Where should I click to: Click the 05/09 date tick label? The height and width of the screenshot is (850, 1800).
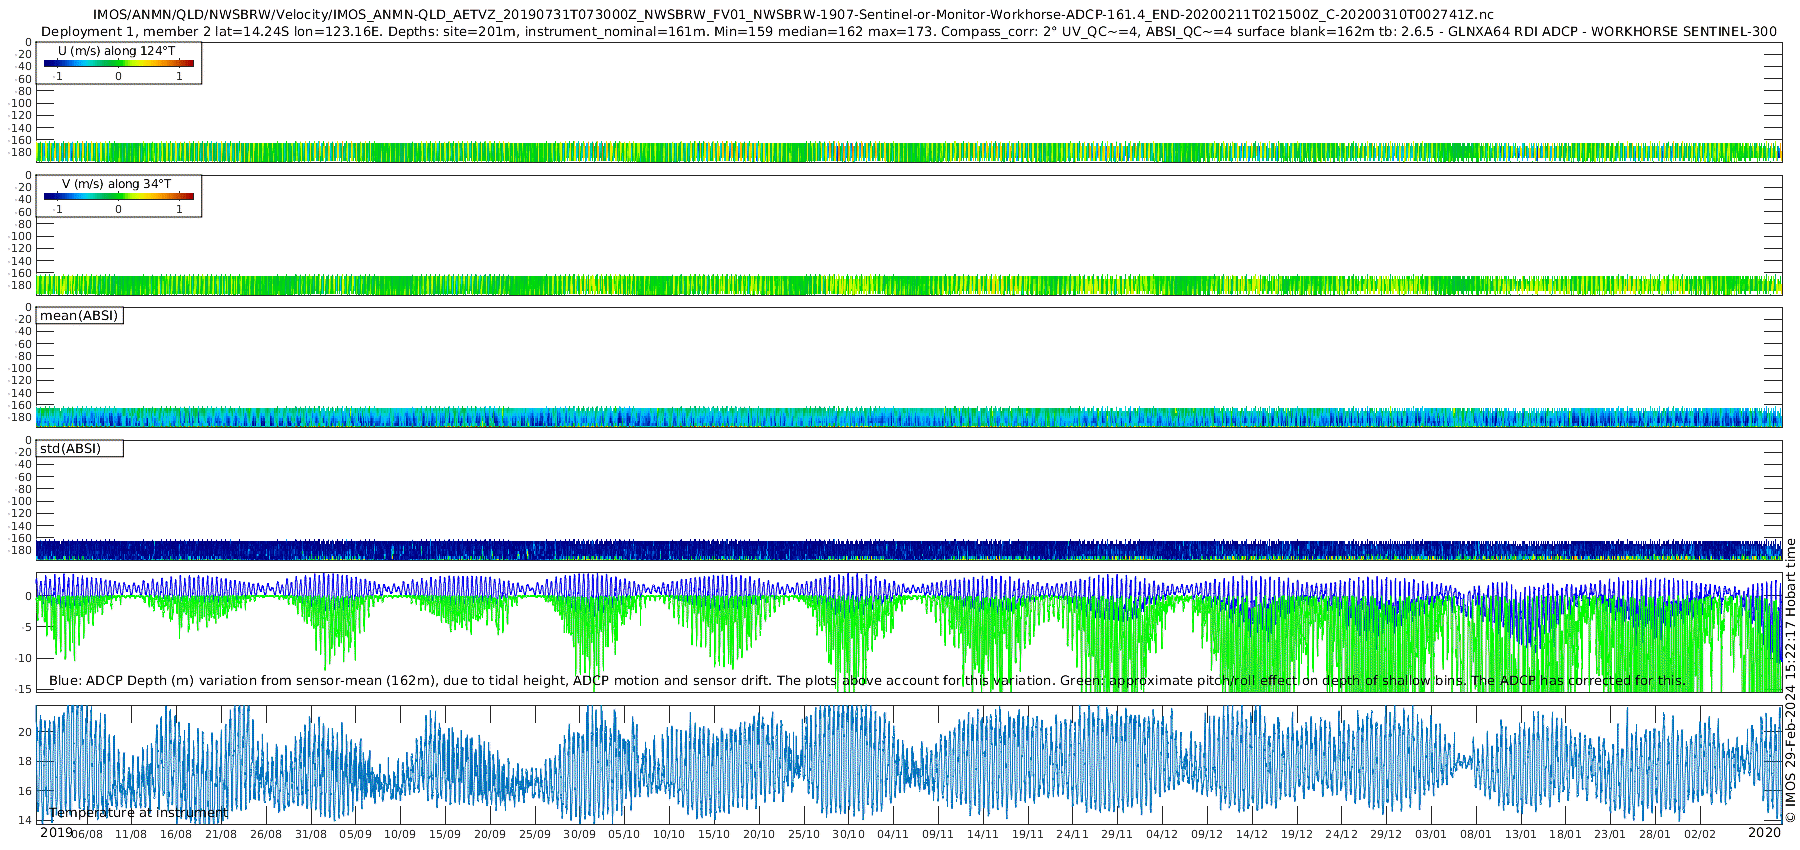coord(355,834)
